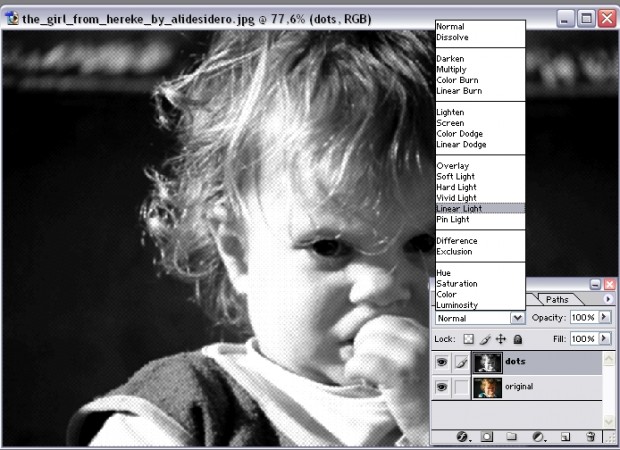Open the Layers palette flyout menu arrow
The image size is (620, 450).
[608, 299]
